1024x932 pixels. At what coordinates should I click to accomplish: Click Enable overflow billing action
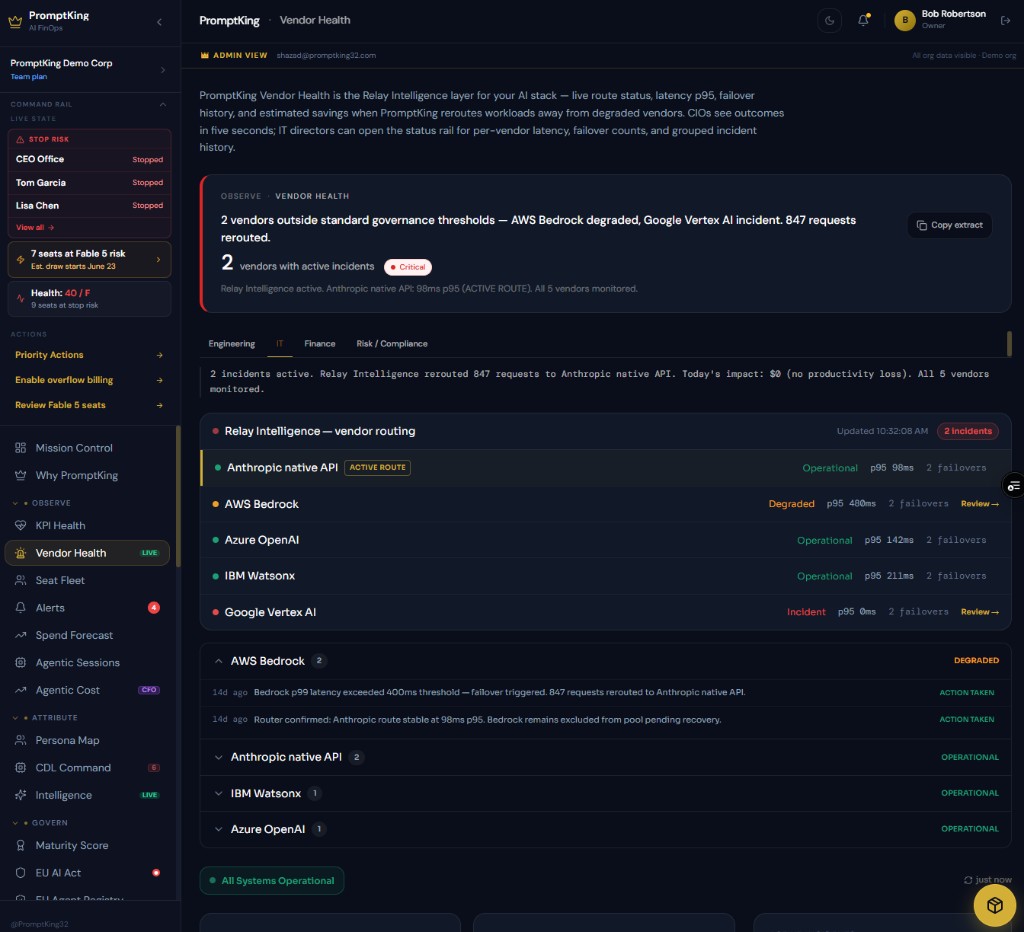point(89,380)
